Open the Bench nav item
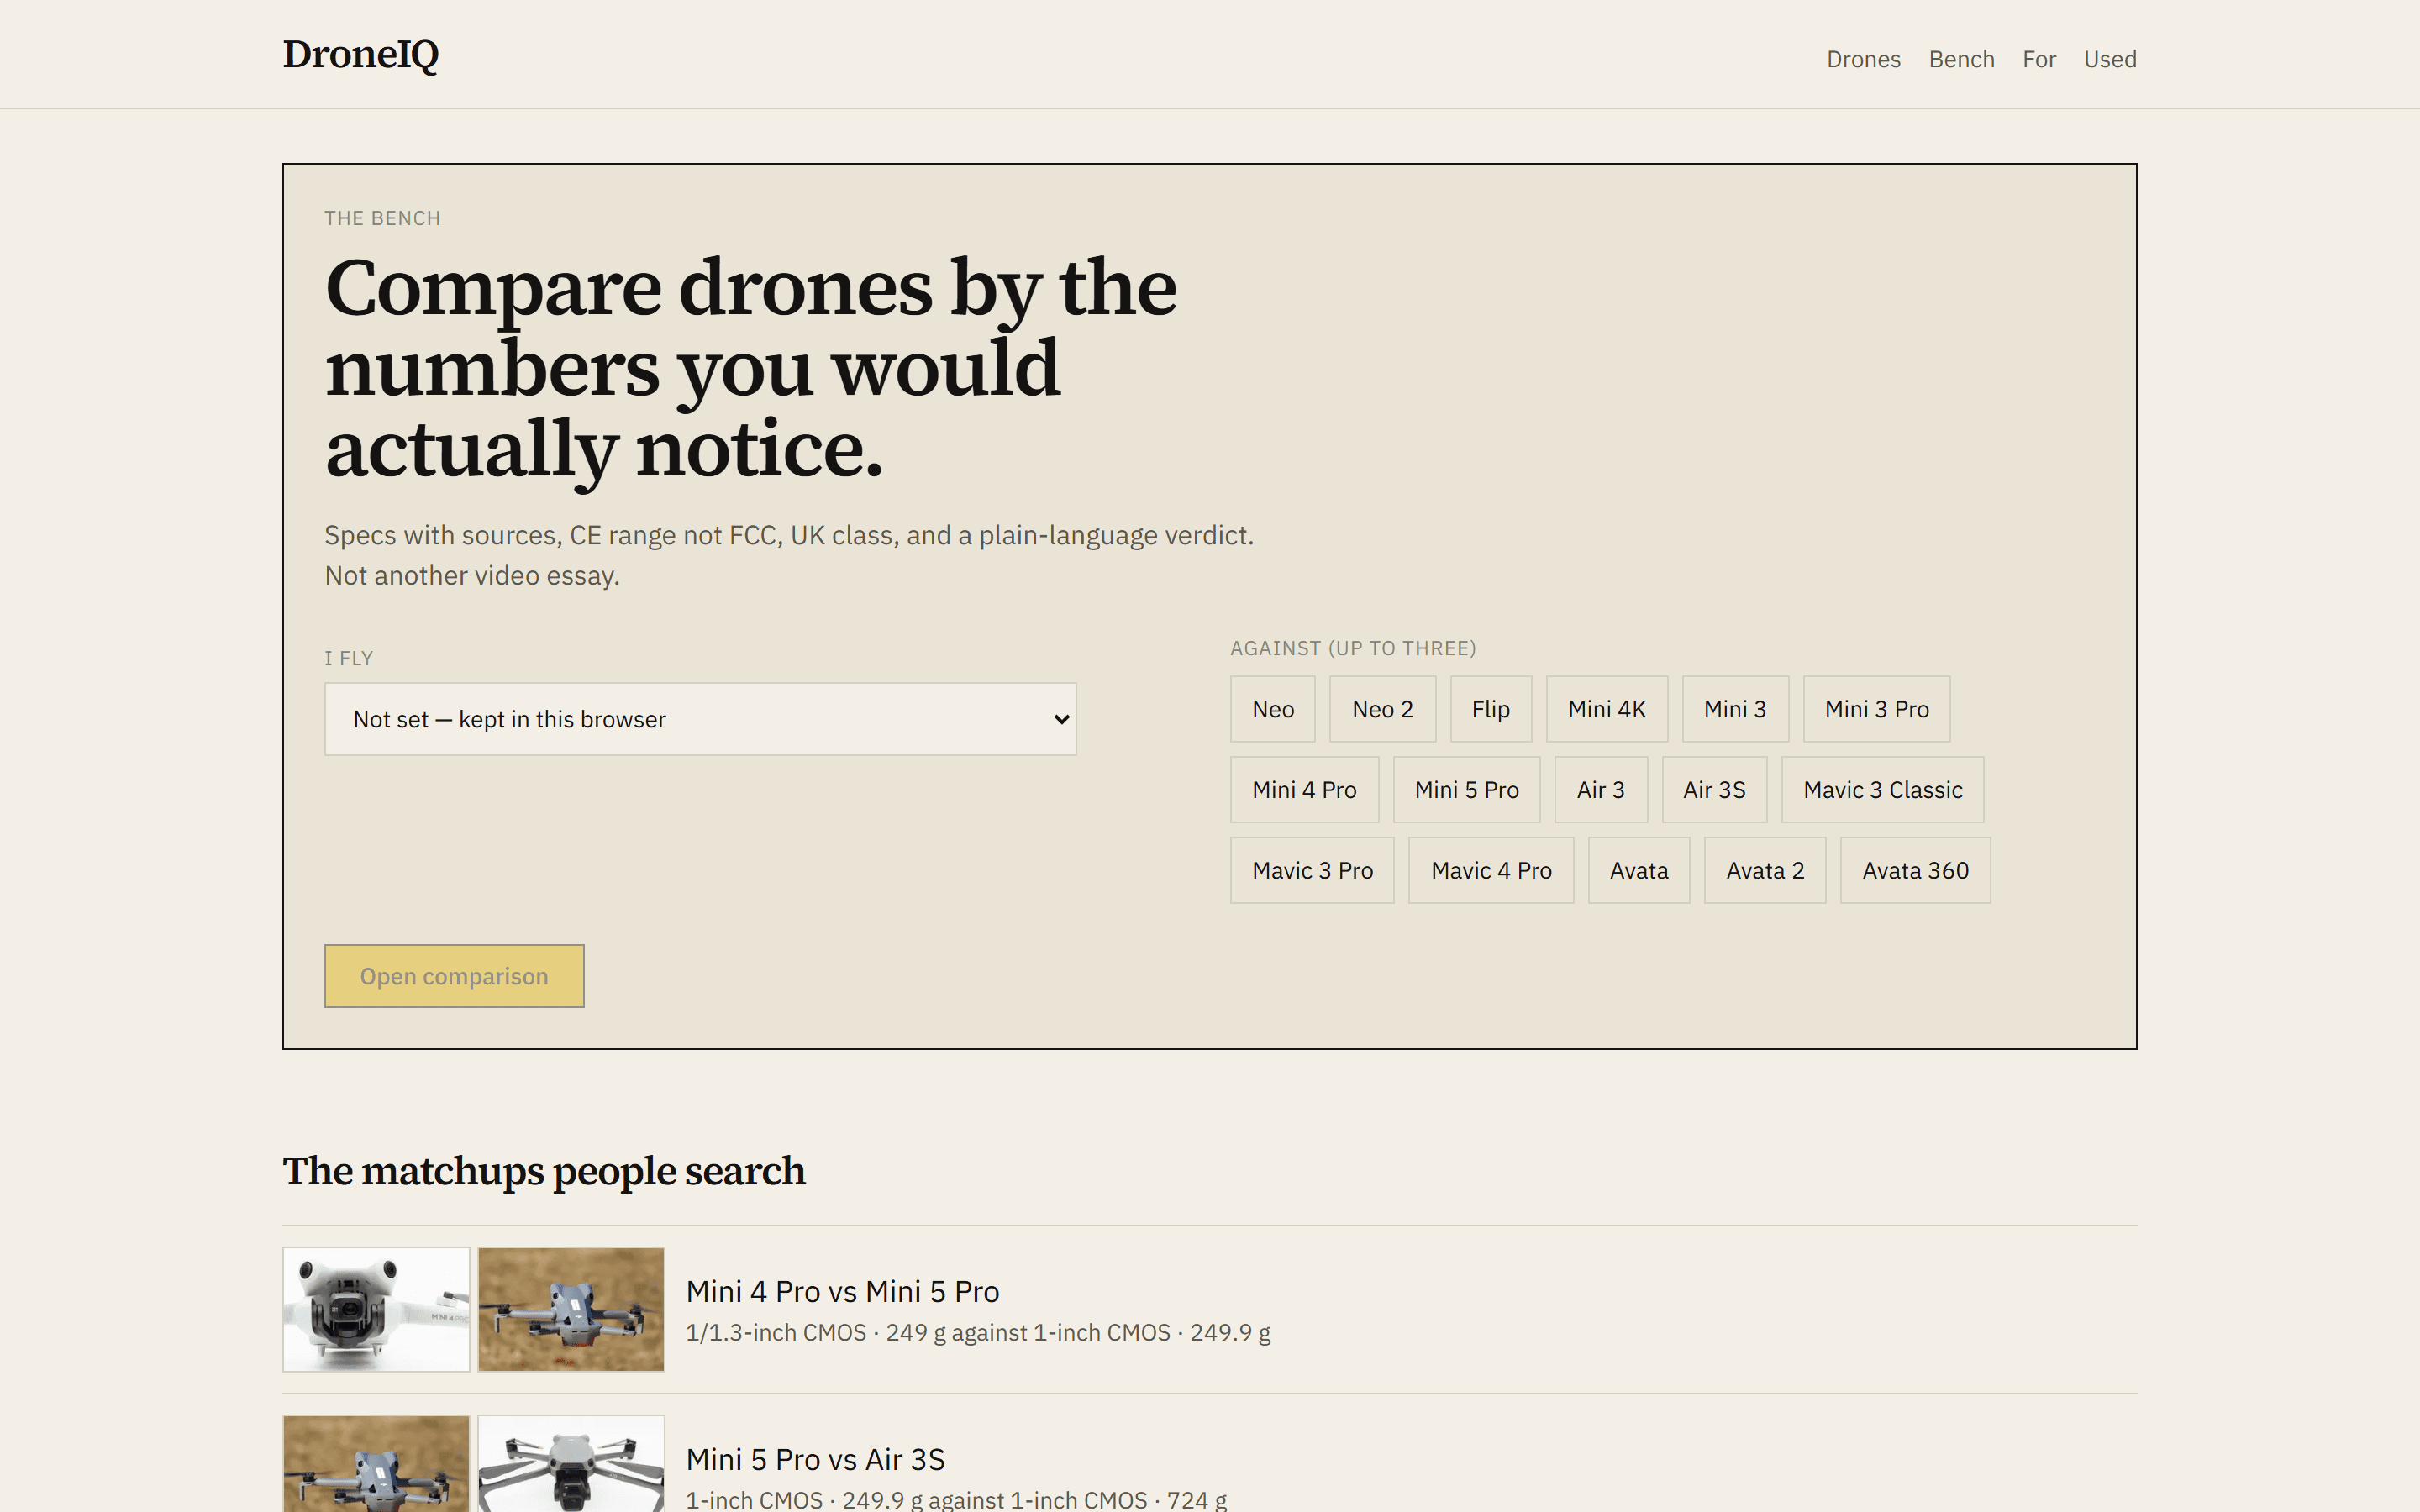2420x1512 pixels. click(1961, 59)
